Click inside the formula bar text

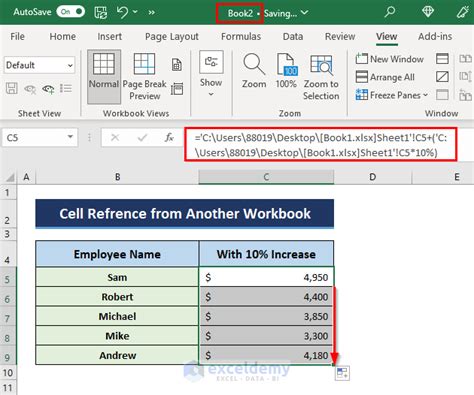321,145
